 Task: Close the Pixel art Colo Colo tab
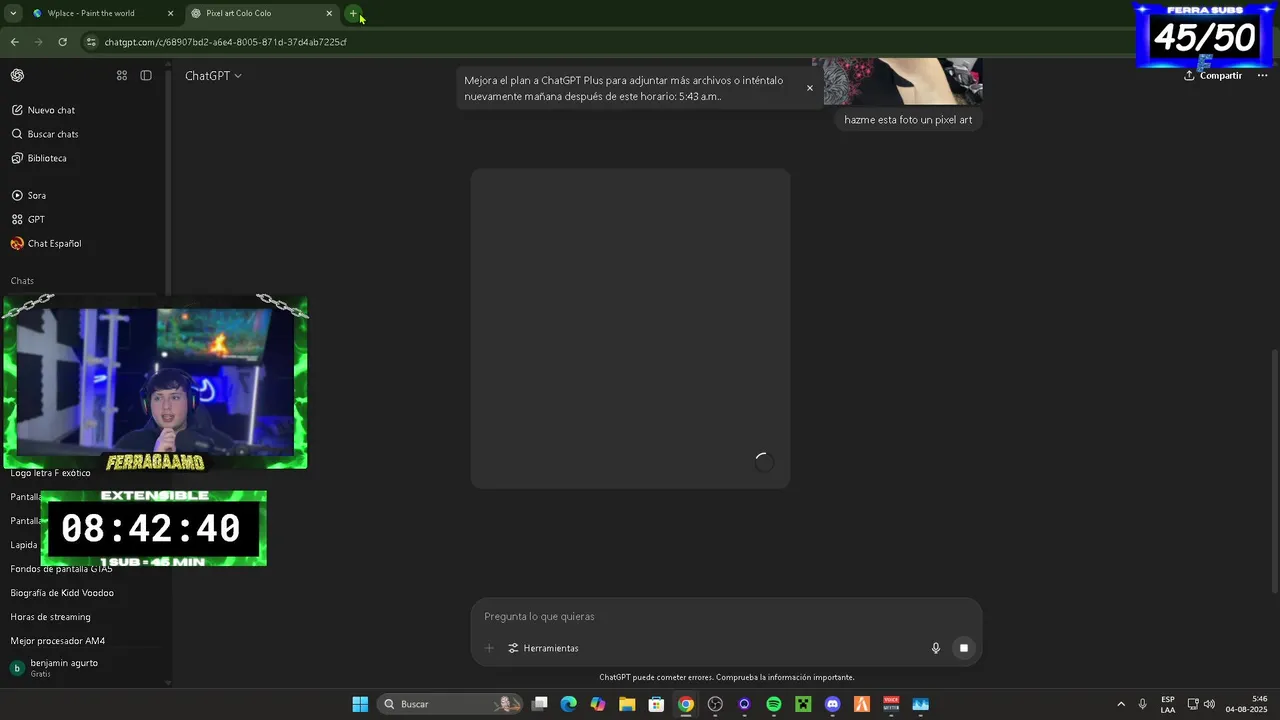point(329,13)
